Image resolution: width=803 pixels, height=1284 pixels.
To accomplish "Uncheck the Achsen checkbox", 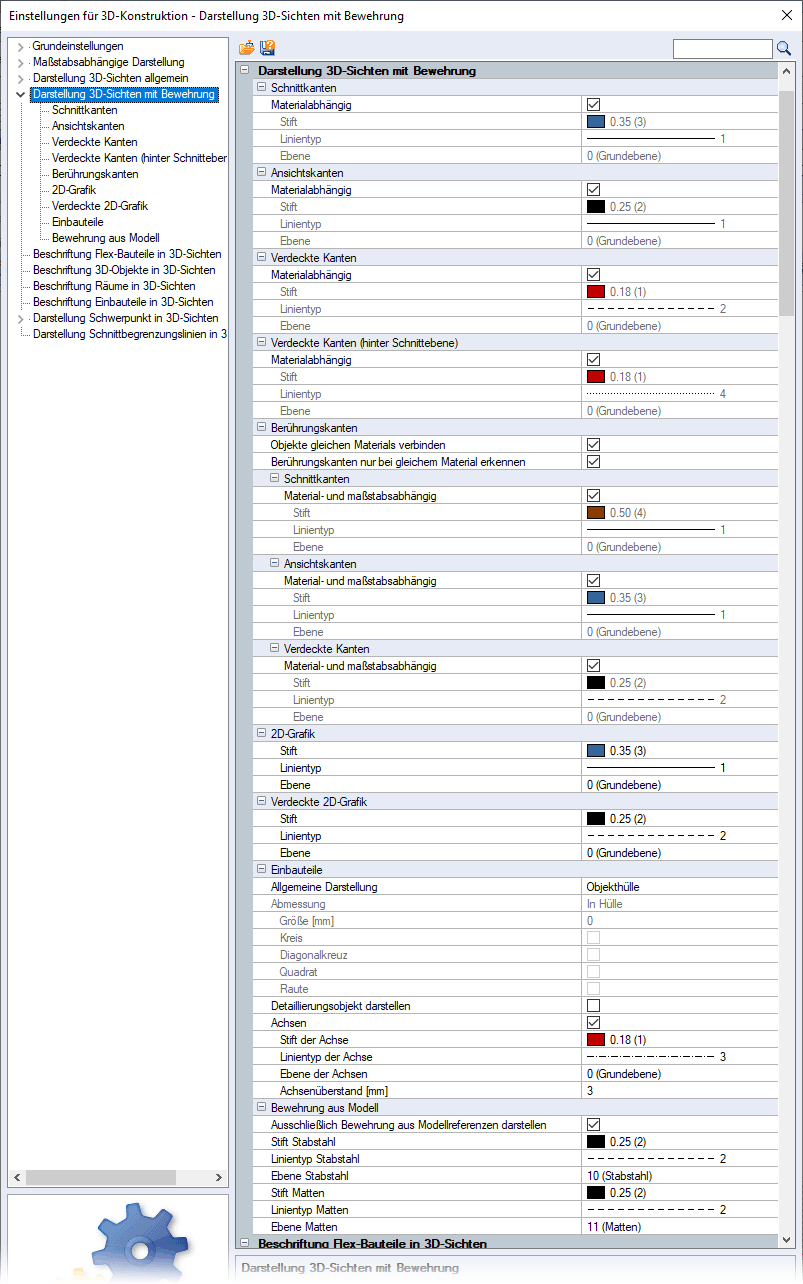I will [593, 1023].
